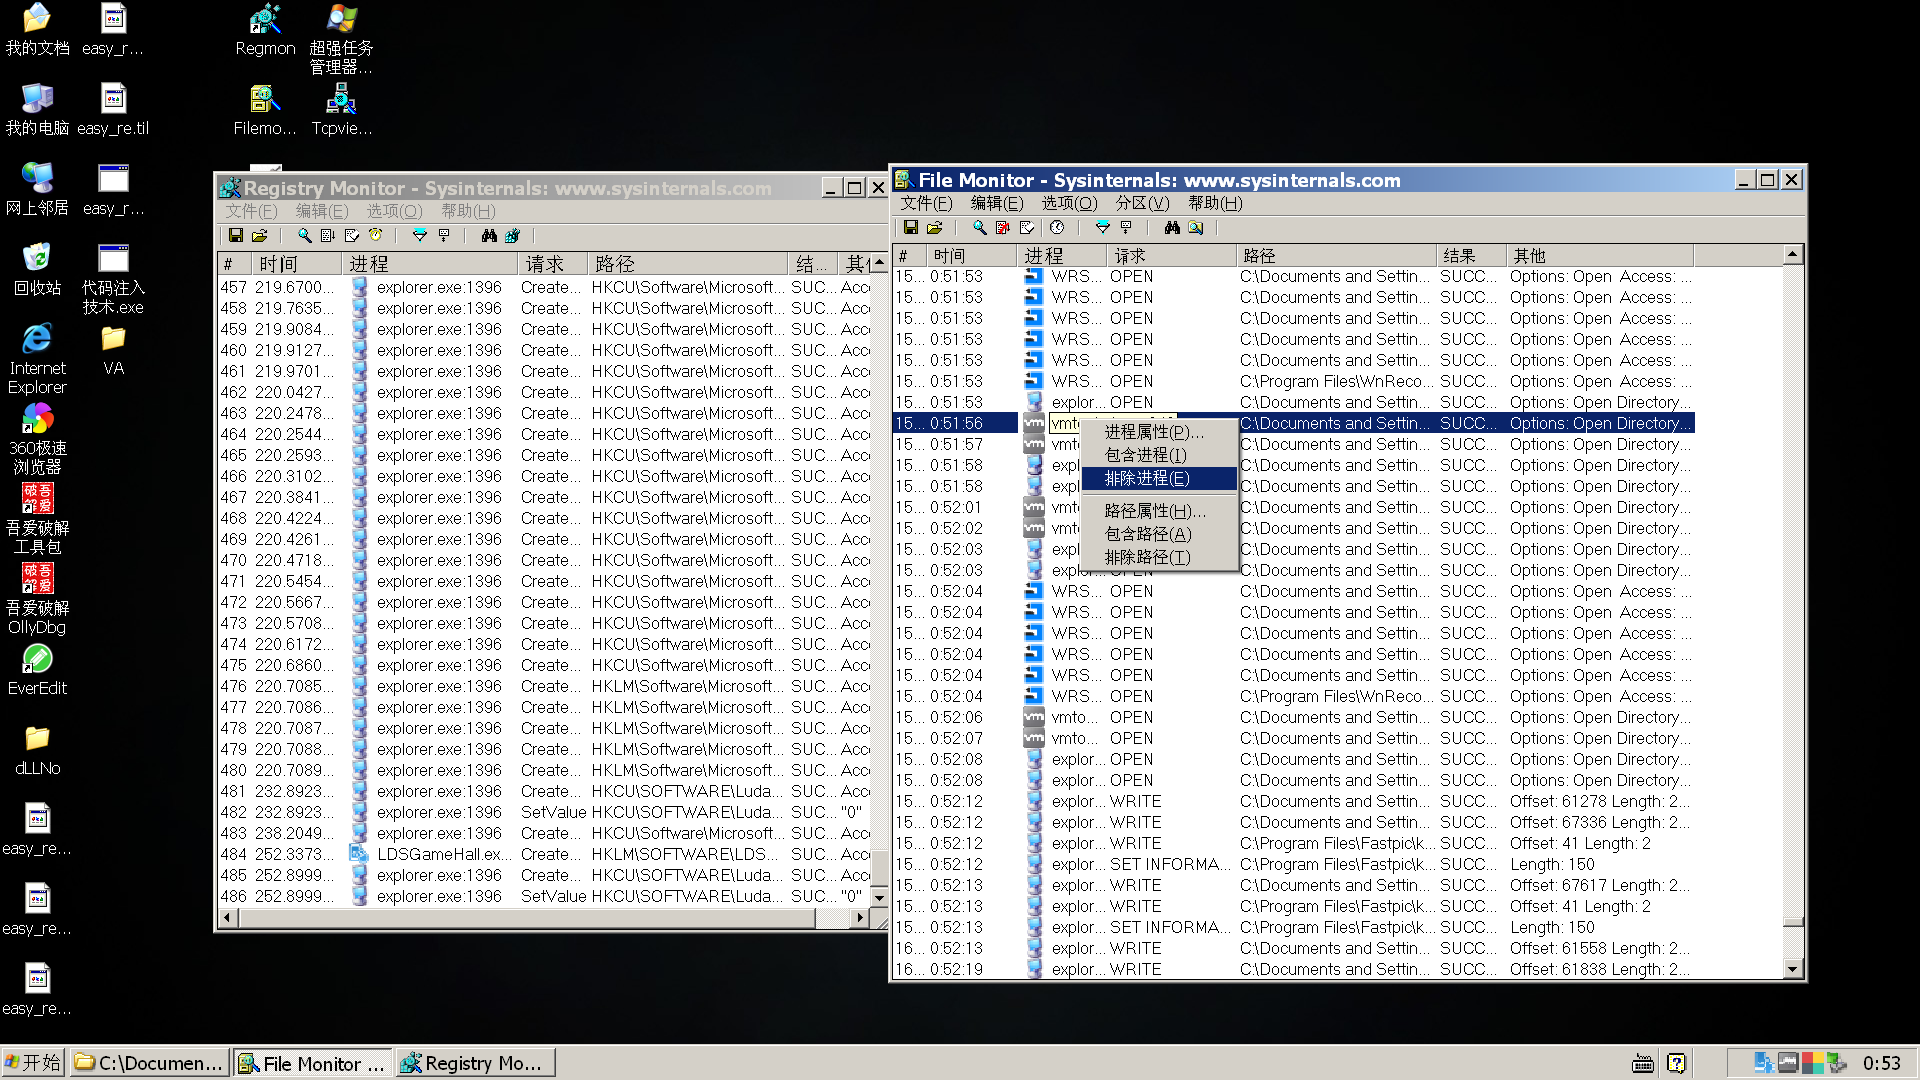1920x1080 pixels.
Task: Open Filemon desktop shortcut
Action: click(x=265, y=110)
